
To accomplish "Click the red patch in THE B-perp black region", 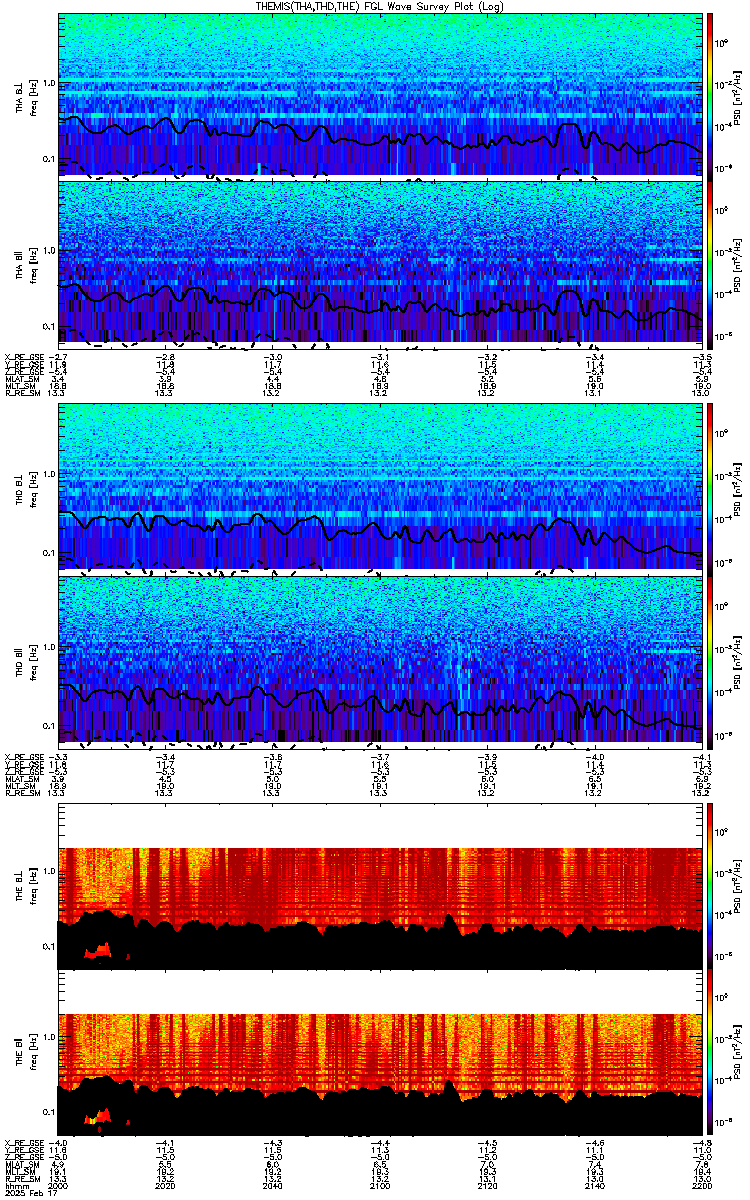I will tap(98, 949).
